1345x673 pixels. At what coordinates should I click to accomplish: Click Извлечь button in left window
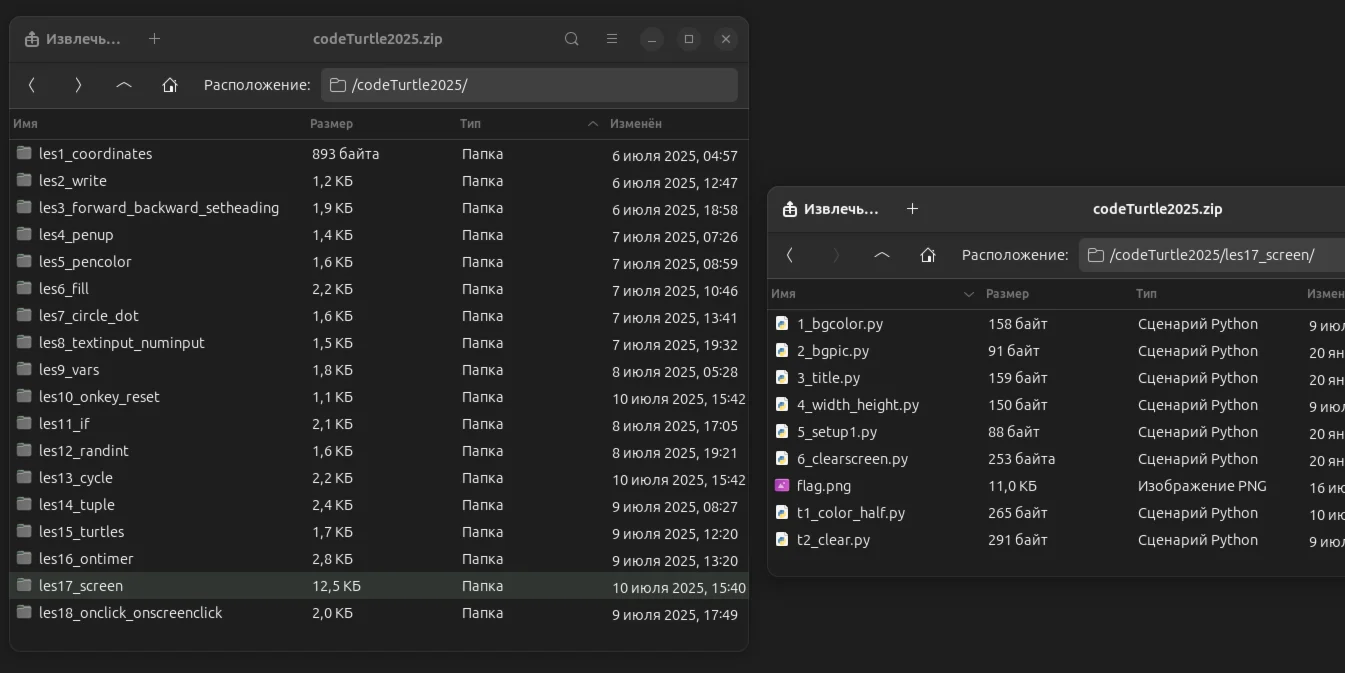pos(73,39)
